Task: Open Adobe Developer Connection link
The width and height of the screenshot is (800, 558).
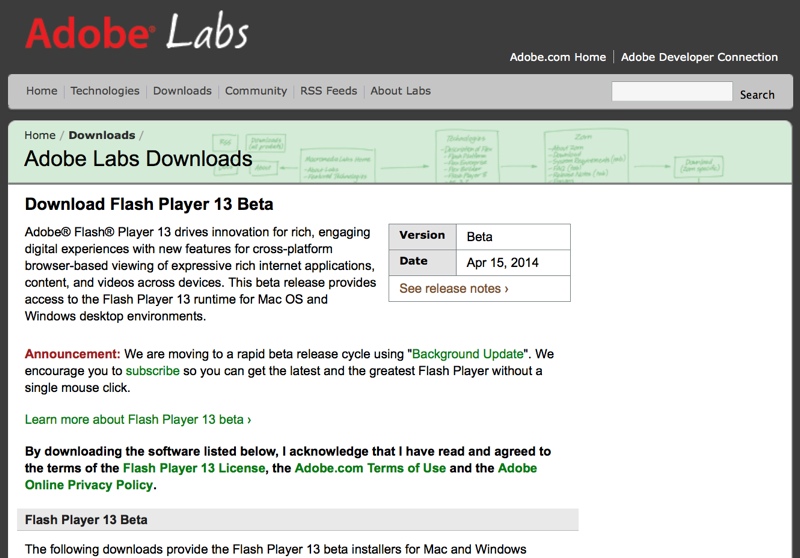Action: tap(699, 57)
